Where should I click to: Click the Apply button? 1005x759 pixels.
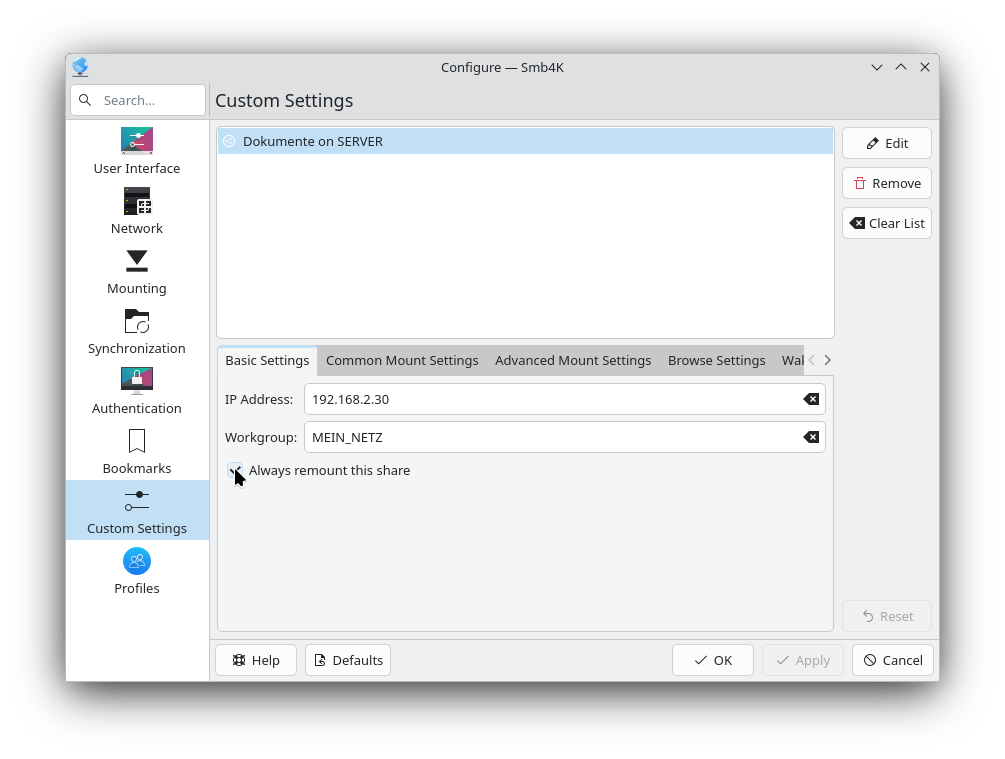(x=803, y=660)
